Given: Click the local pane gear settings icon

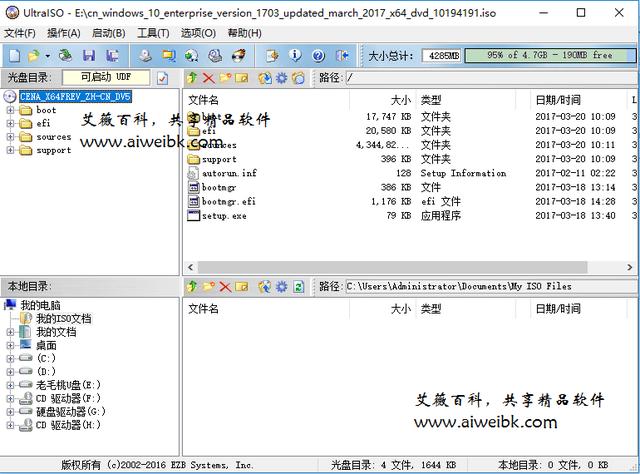Looking at the screenshot, I should [x=282, y=287].
